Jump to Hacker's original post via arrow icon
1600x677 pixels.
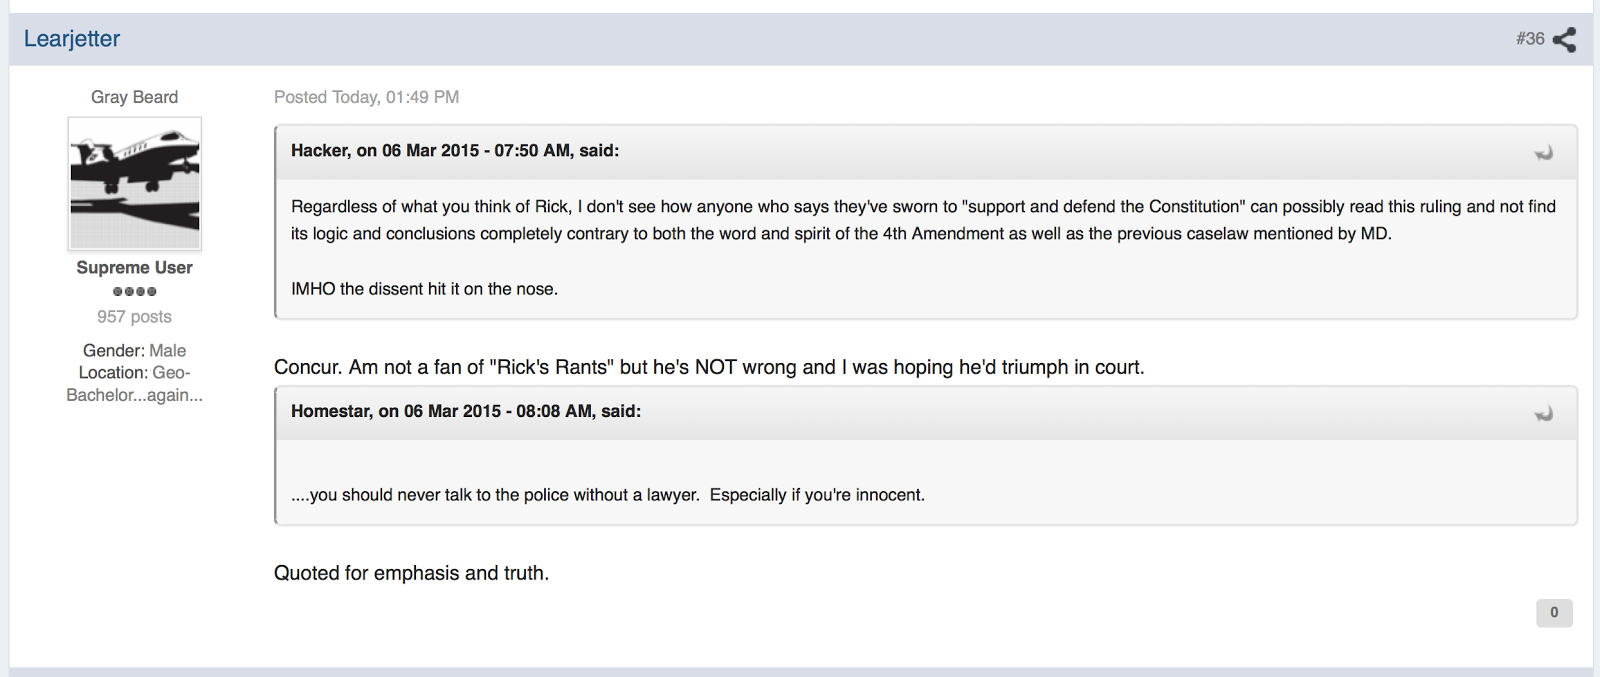[x=1544, y=153]
